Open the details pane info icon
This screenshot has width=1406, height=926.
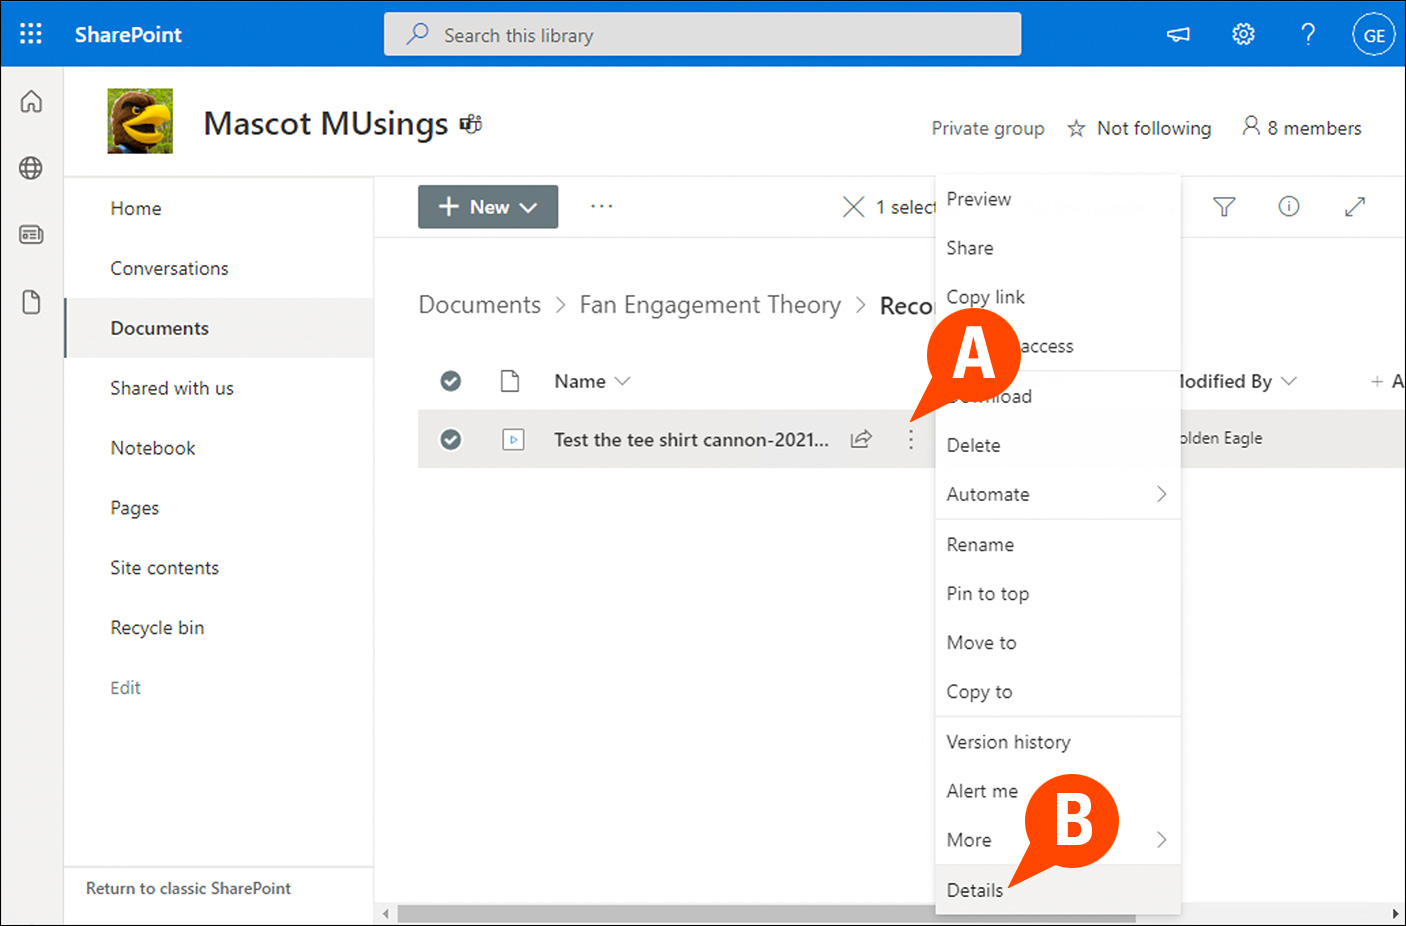coord(1289,207)
